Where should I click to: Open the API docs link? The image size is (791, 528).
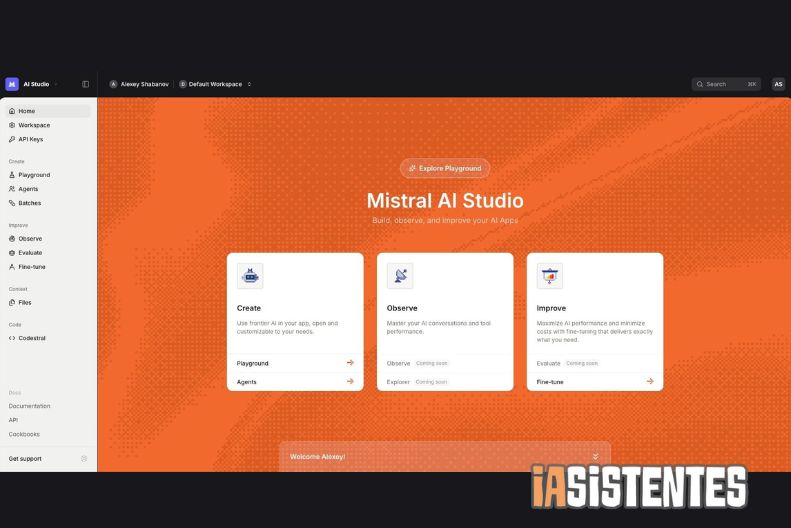[13, 420]
